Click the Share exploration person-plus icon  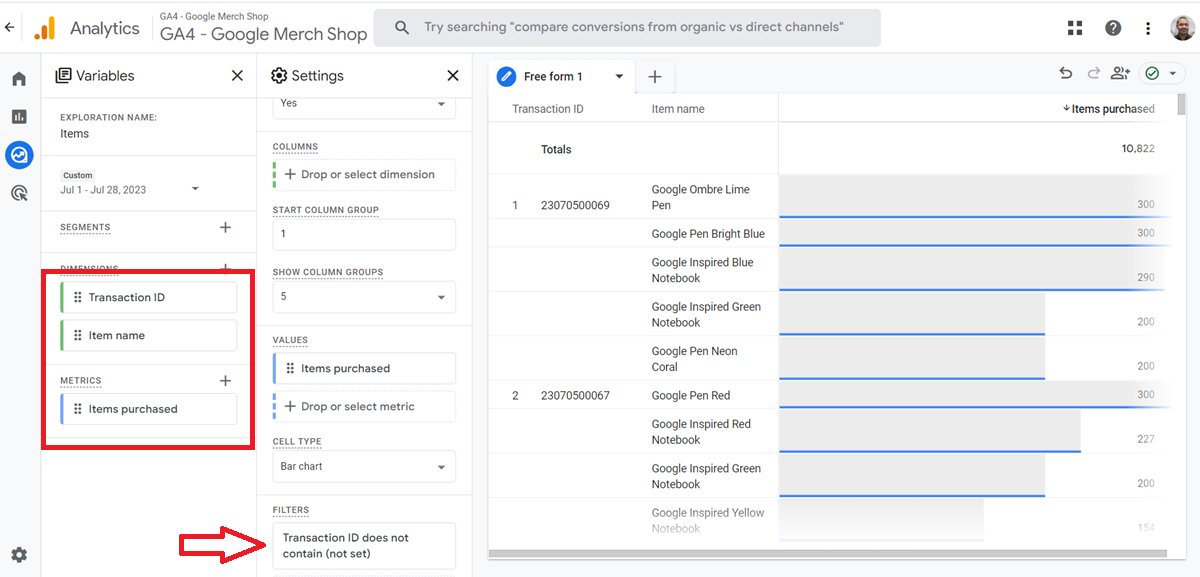tap(1120, 73)
